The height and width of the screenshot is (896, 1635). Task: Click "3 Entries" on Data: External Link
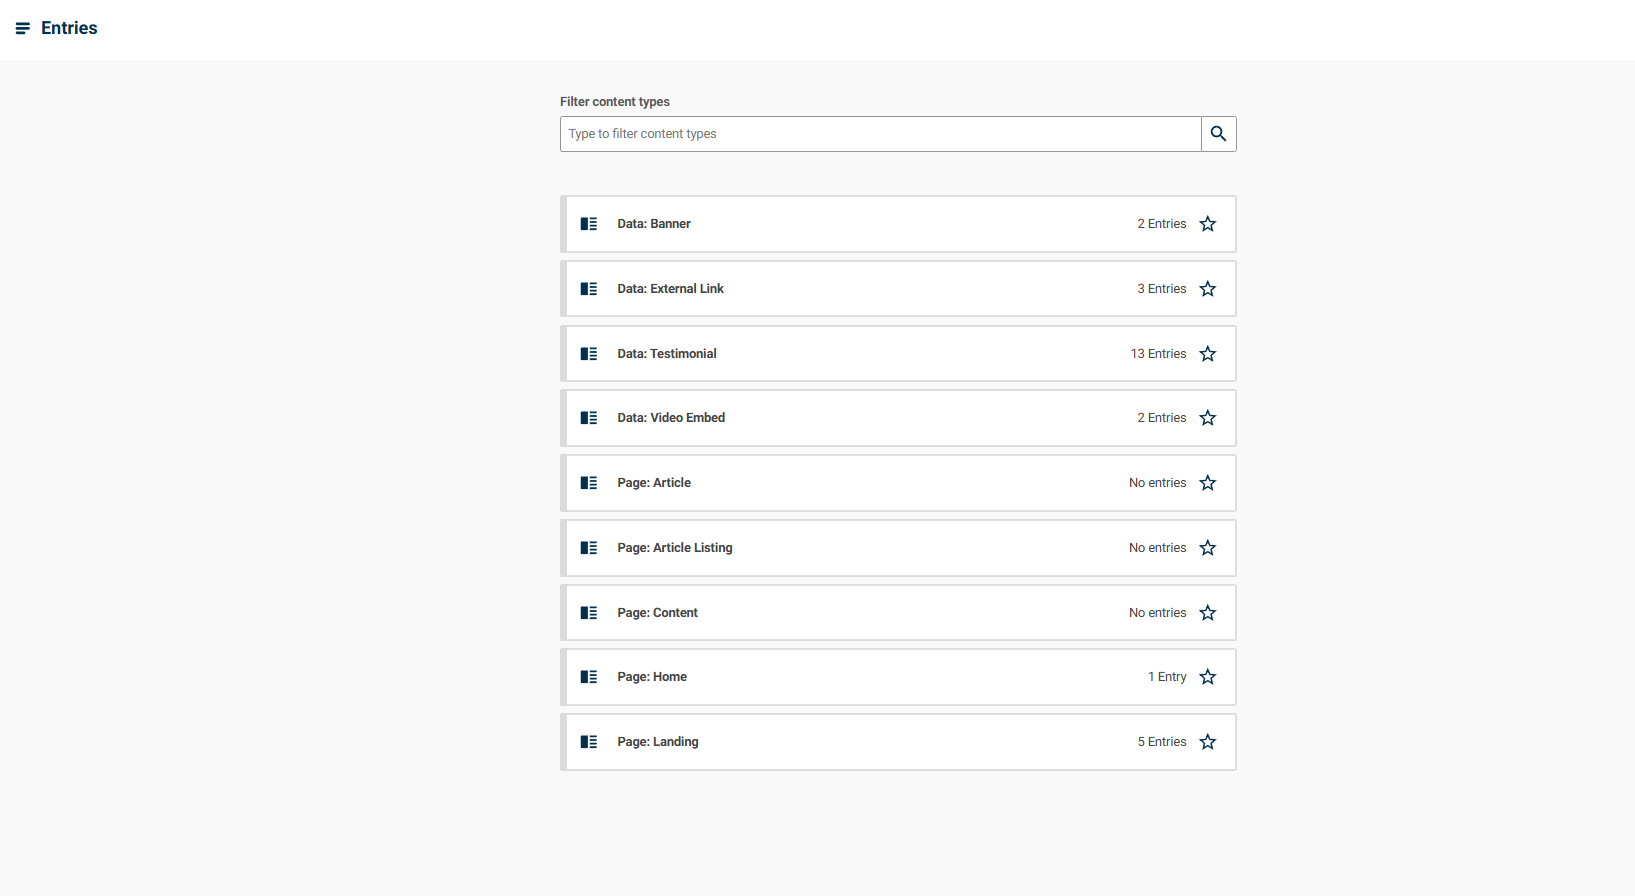(x=1162, y=289)
